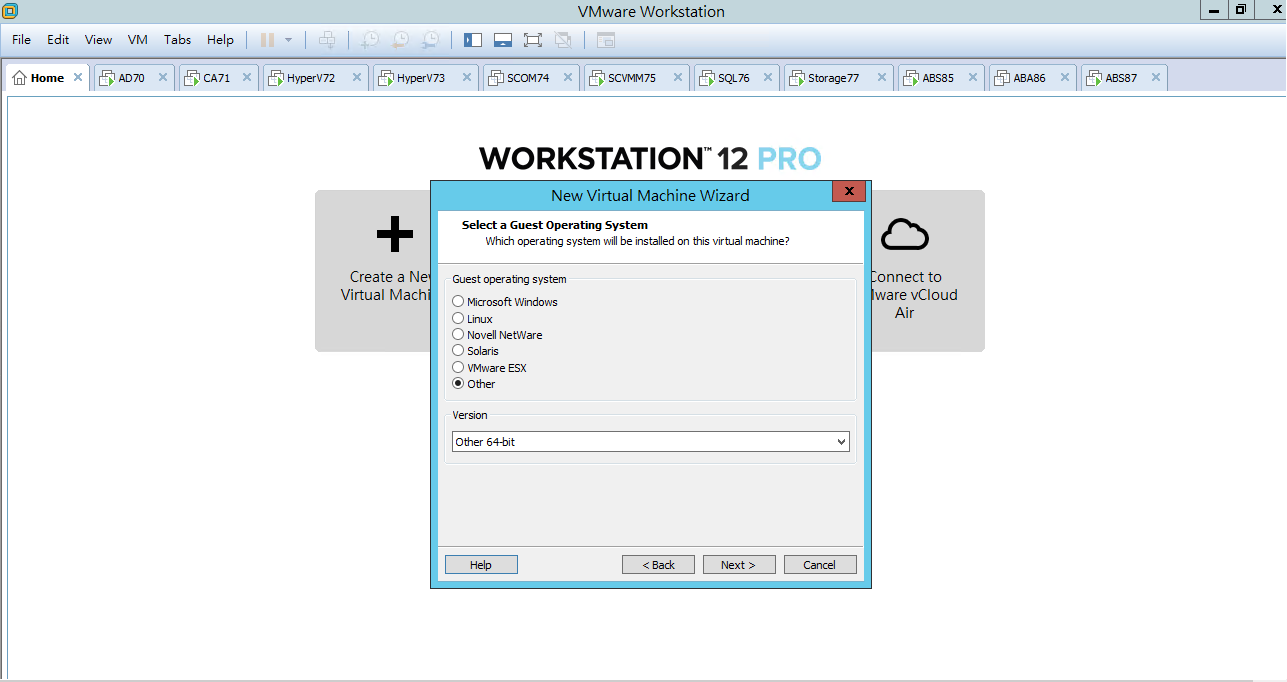Switch to the CA71 tab
This screenshot has width=1287, height=682.
click(217, 78)
